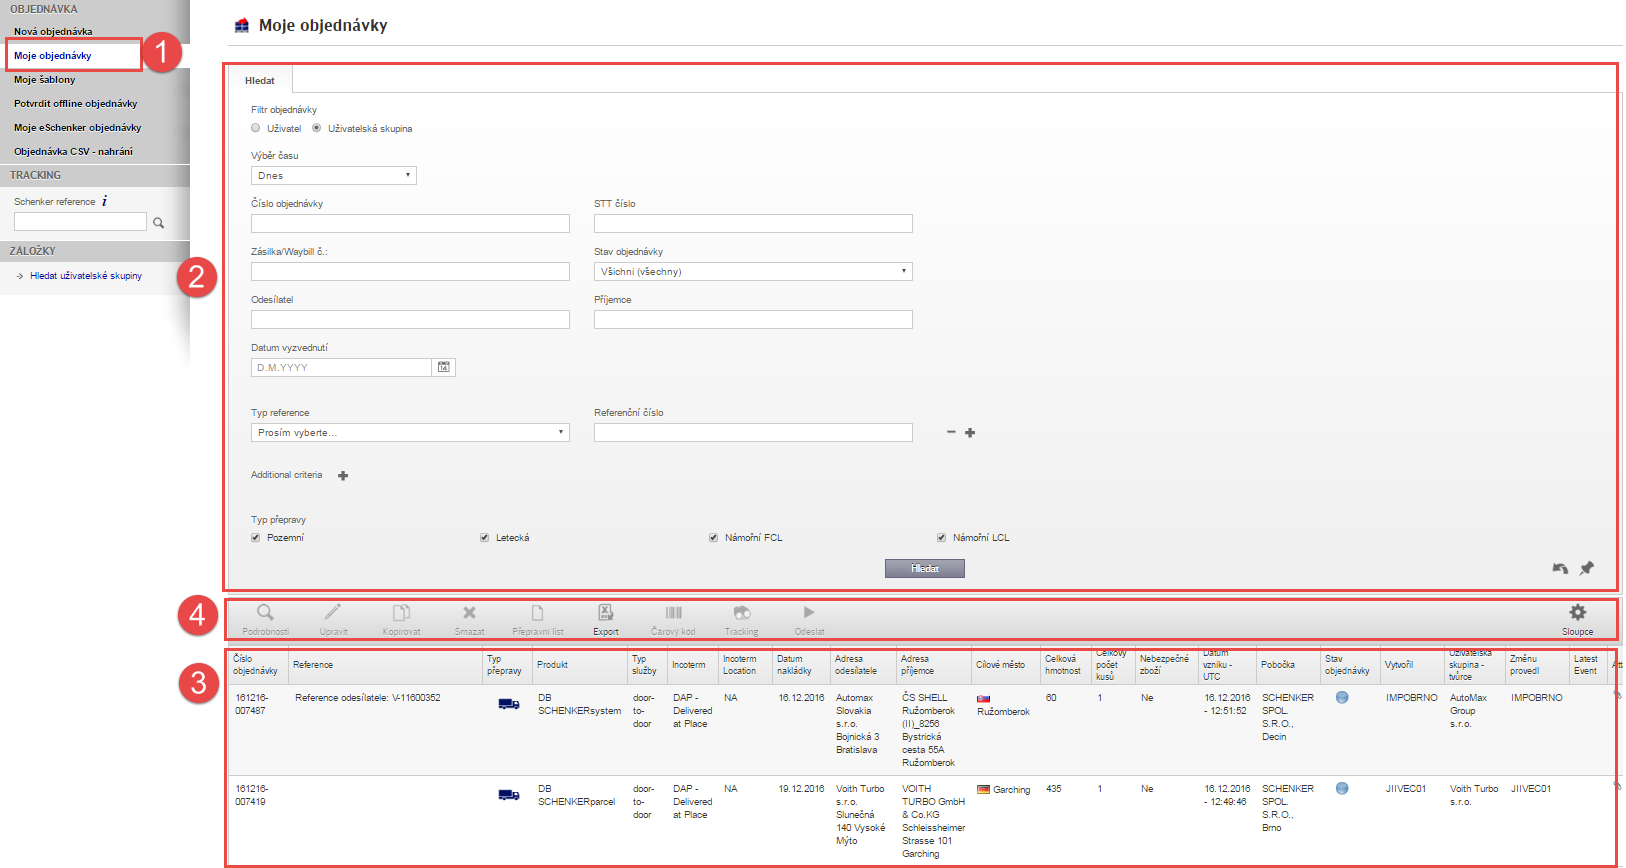Viewport: 1626px width, 868px height.
Task: Open Hledat uživatelské skupiny link
Action: pyautogui.click(x=86, y=276)
